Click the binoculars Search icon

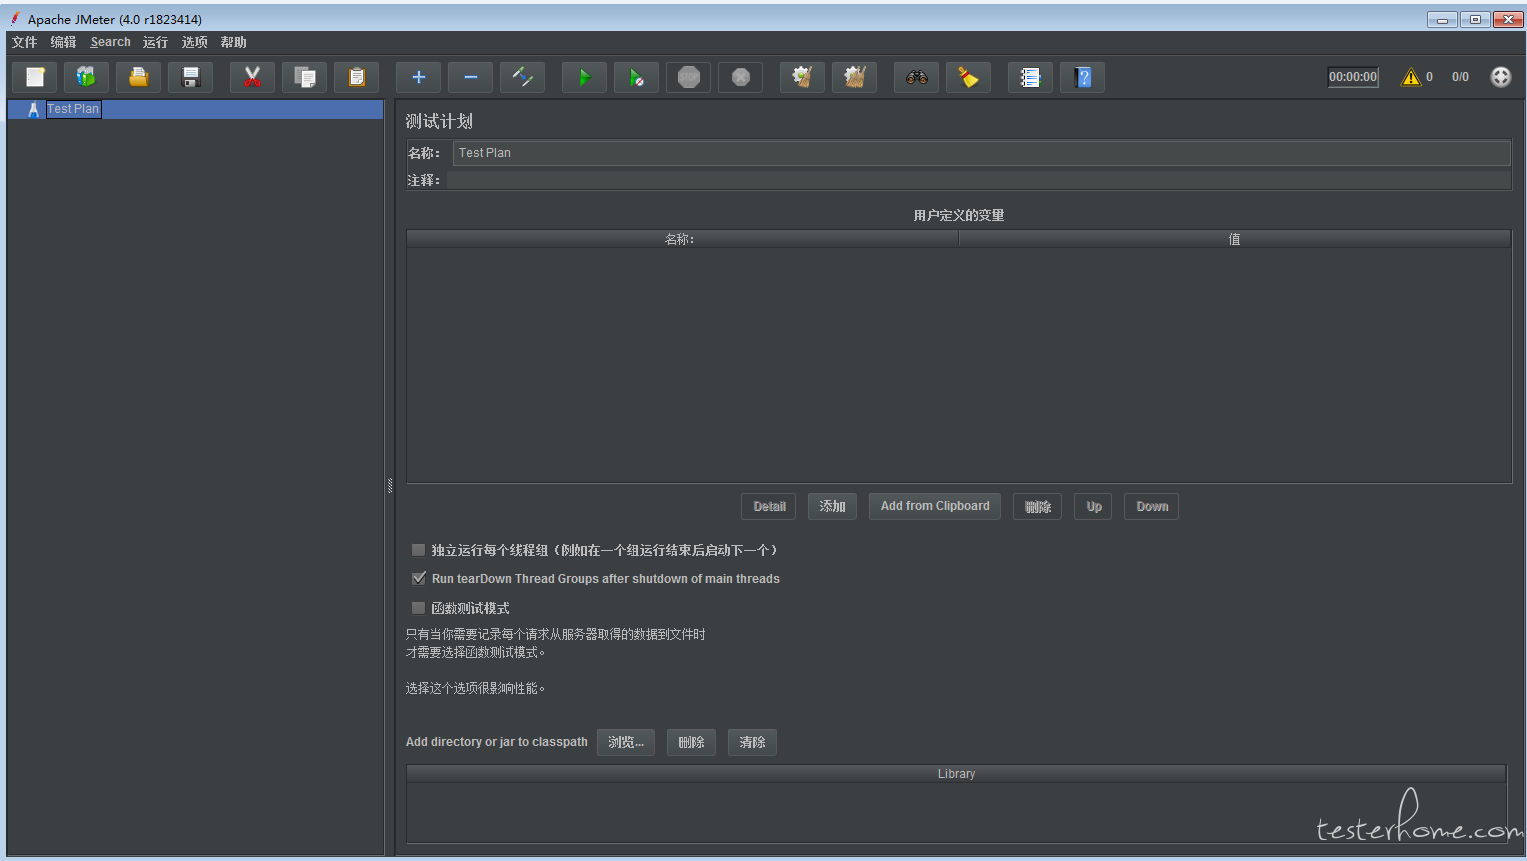click(917, 77)
